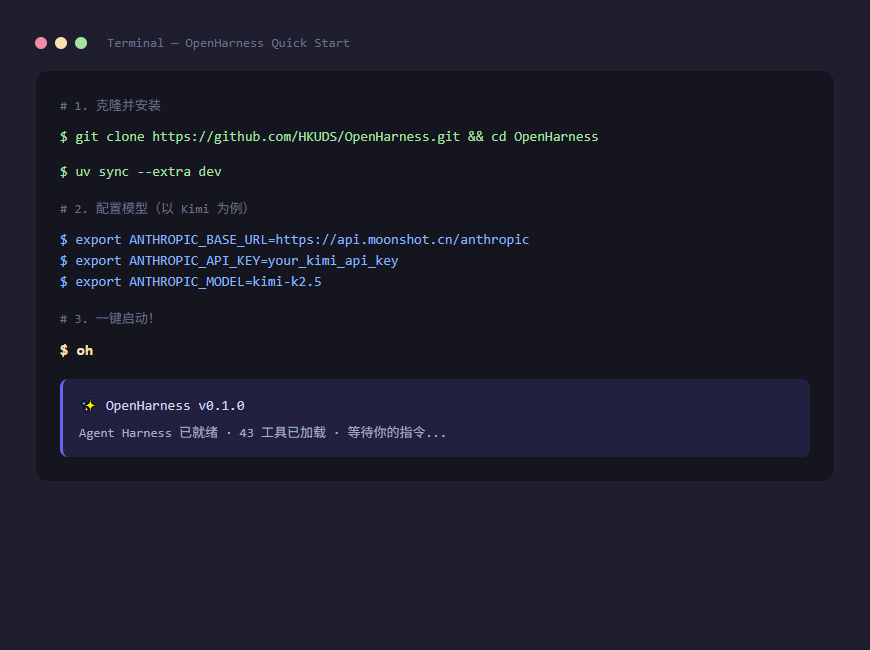Image resolution: width=870 pixels, height=650 pixels.
Task: Click the 43 工具已加载 status text
Action: 281,432
